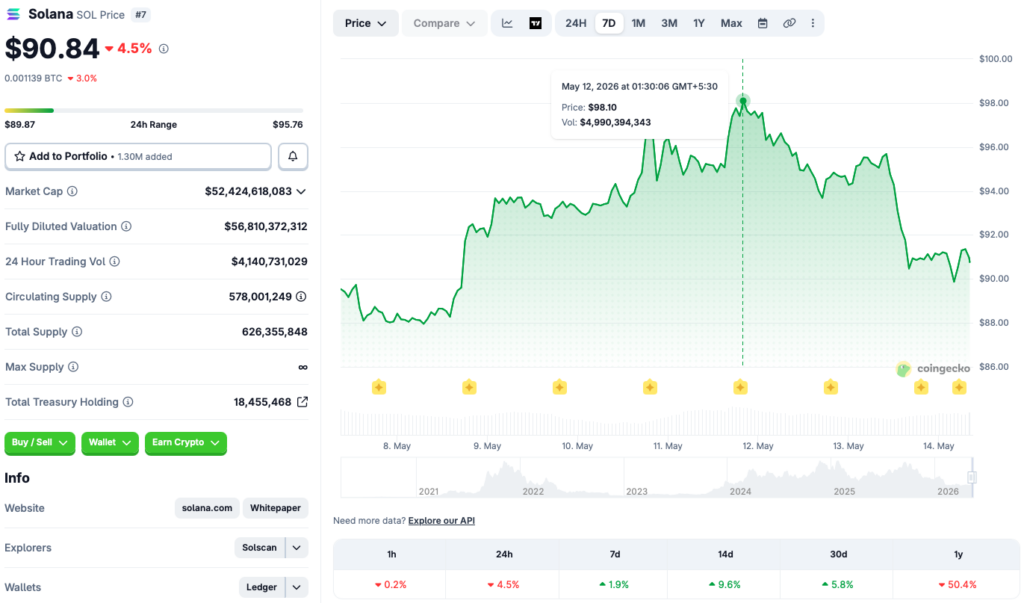
Task: Open the Compare dropdown
Action: pos(444,23)
